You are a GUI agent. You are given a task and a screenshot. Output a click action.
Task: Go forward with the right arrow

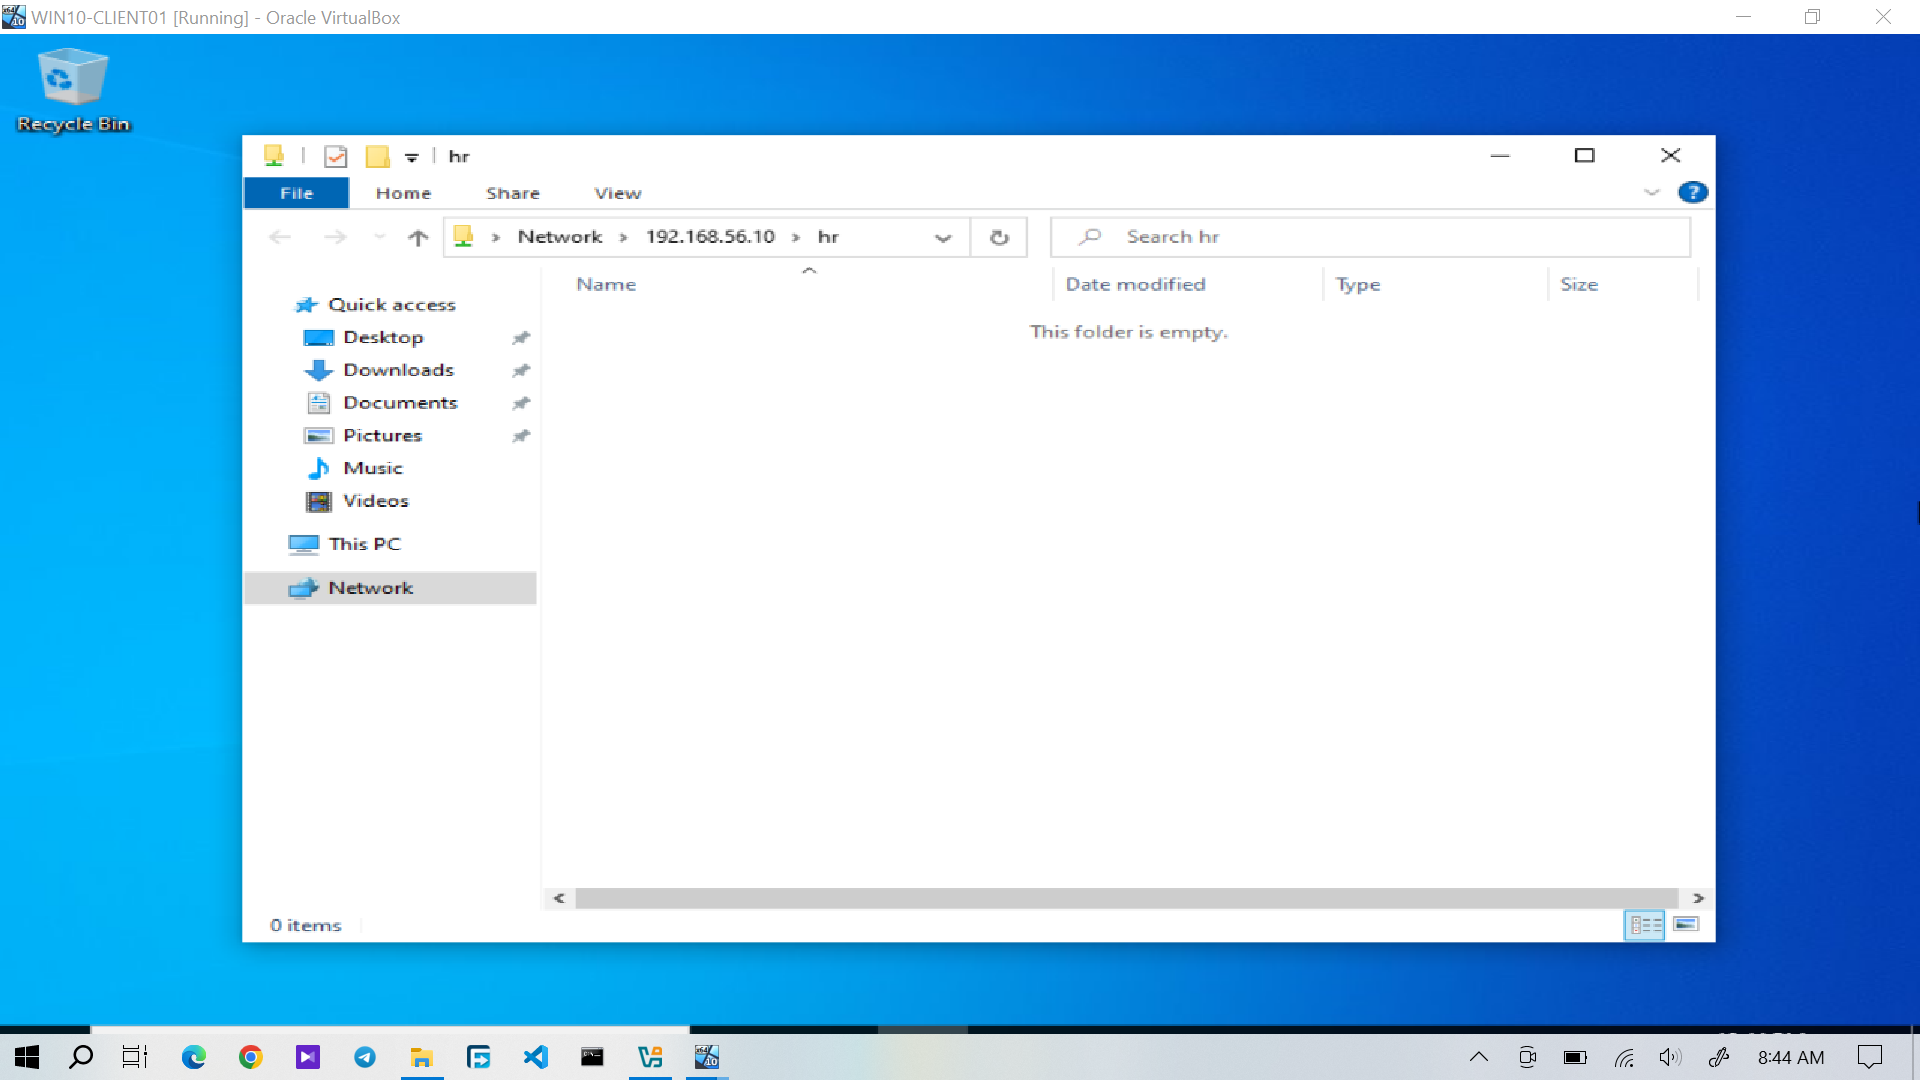pyautogui.click(x=335, y=237)
